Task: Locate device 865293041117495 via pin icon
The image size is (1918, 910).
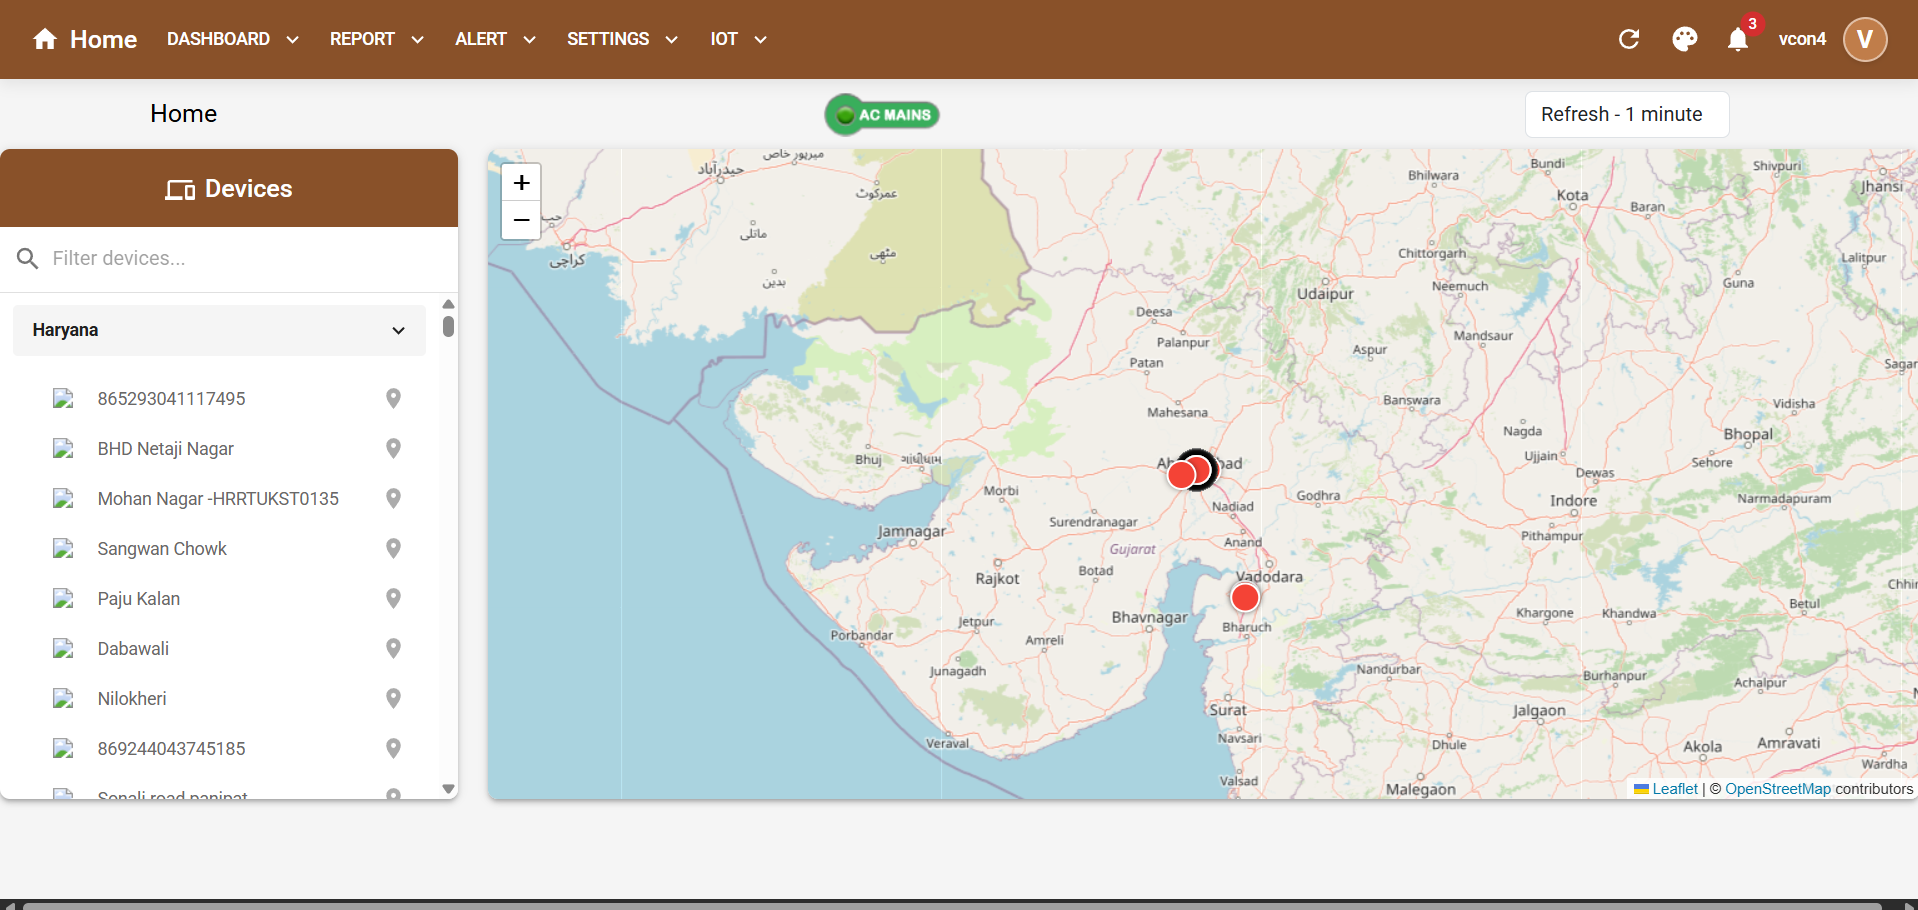Action: [394, 399]
